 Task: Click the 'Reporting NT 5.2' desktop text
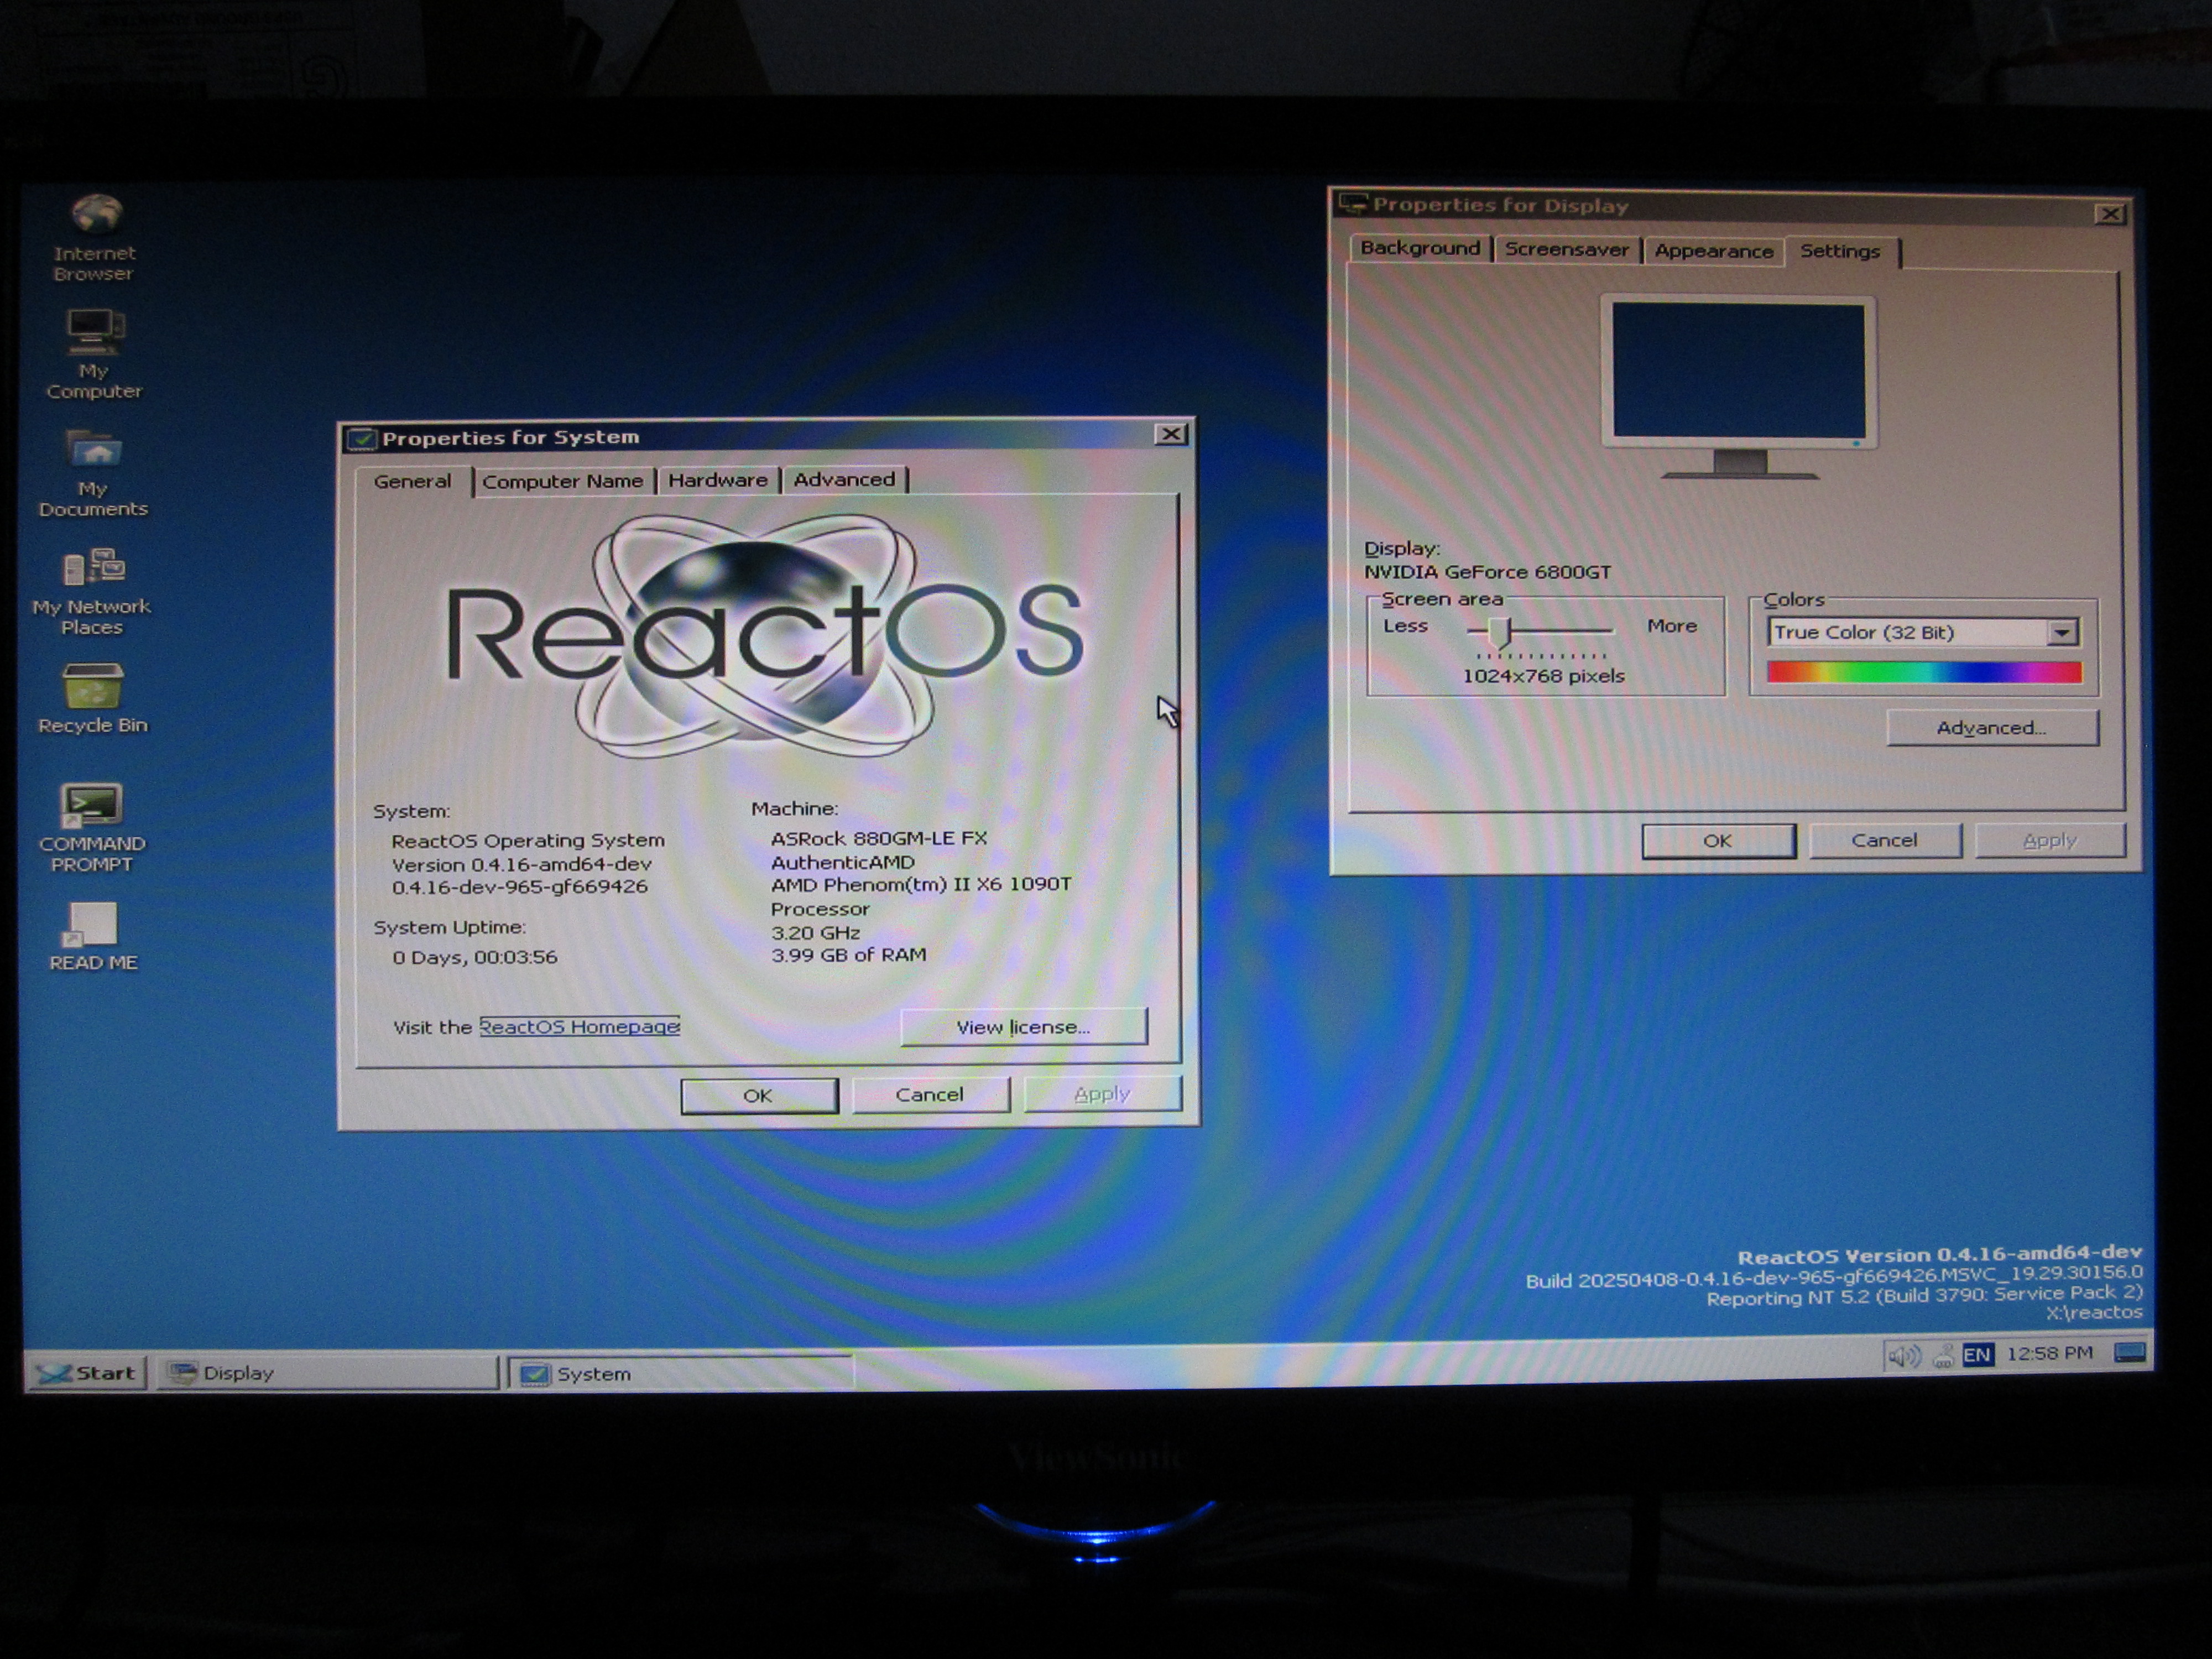[x=1925, y=1296]
